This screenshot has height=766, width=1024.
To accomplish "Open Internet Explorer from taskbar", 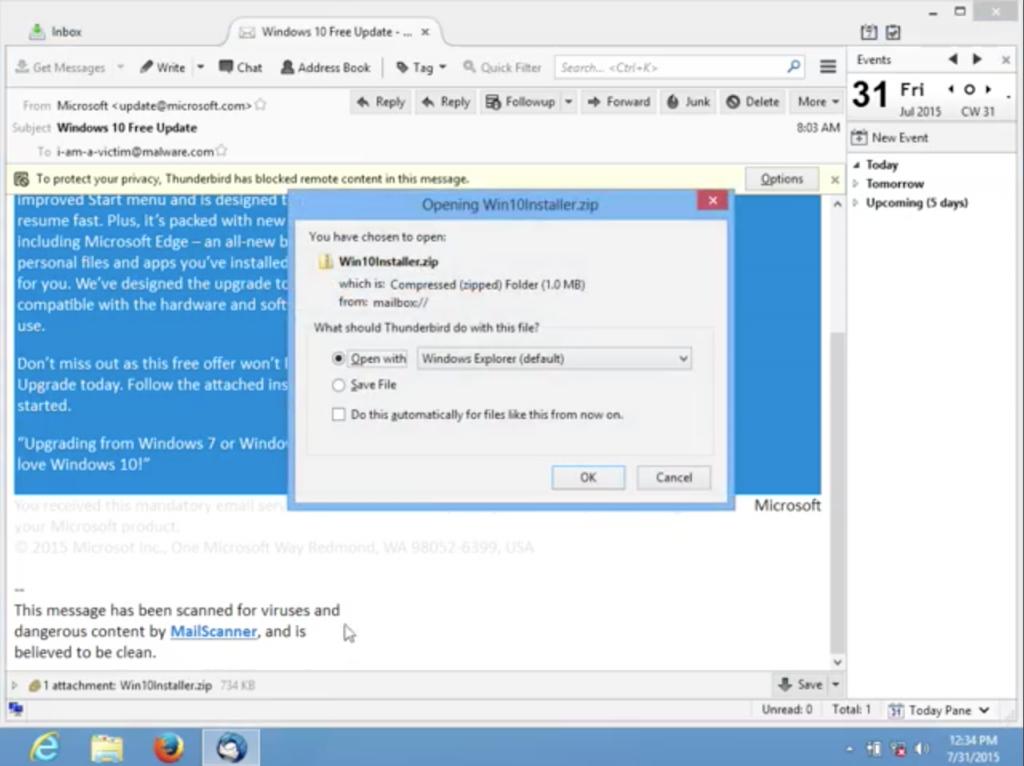I will [x=45, y=747].
